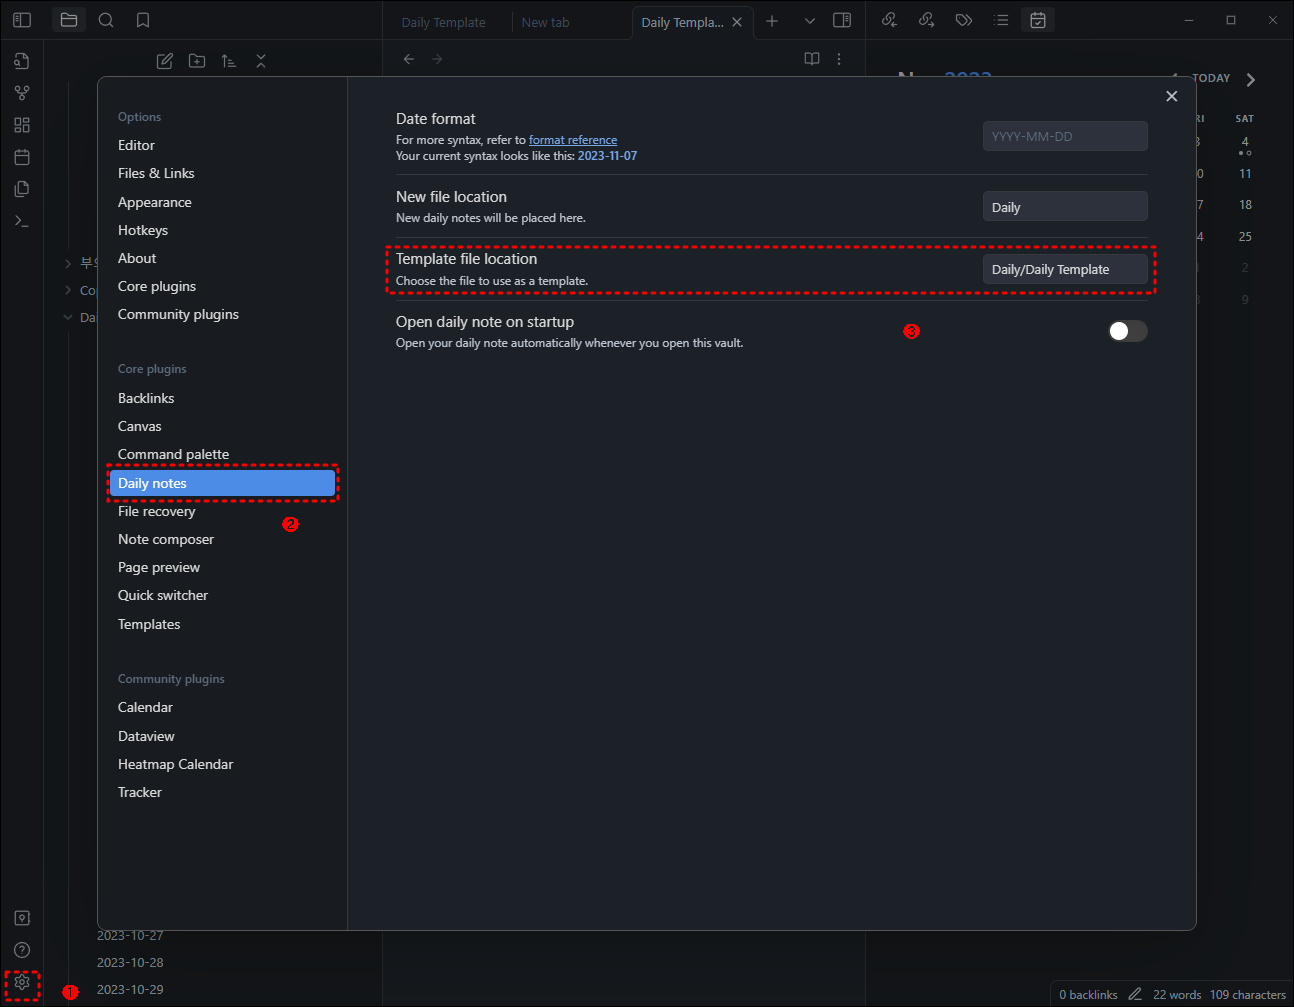The height and width of the screenshot is (1007, 1294).
Task: Open tab list dropdown chevron
Action: point(810,21)
